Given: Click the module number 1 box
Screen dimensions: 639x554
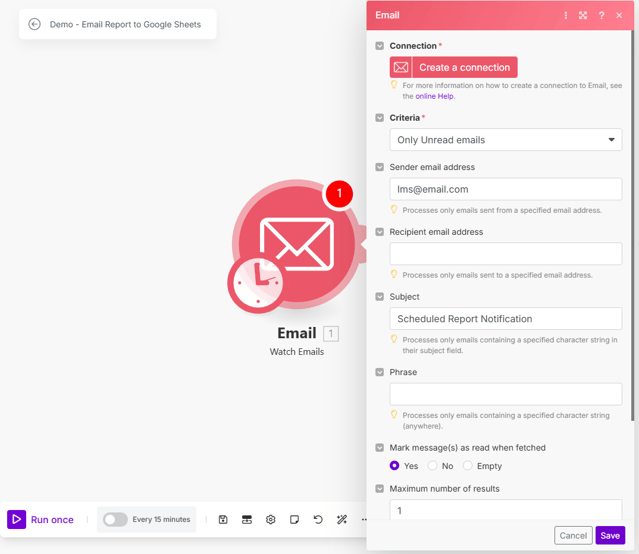Looking at the screenshot, I should (331, 334).
